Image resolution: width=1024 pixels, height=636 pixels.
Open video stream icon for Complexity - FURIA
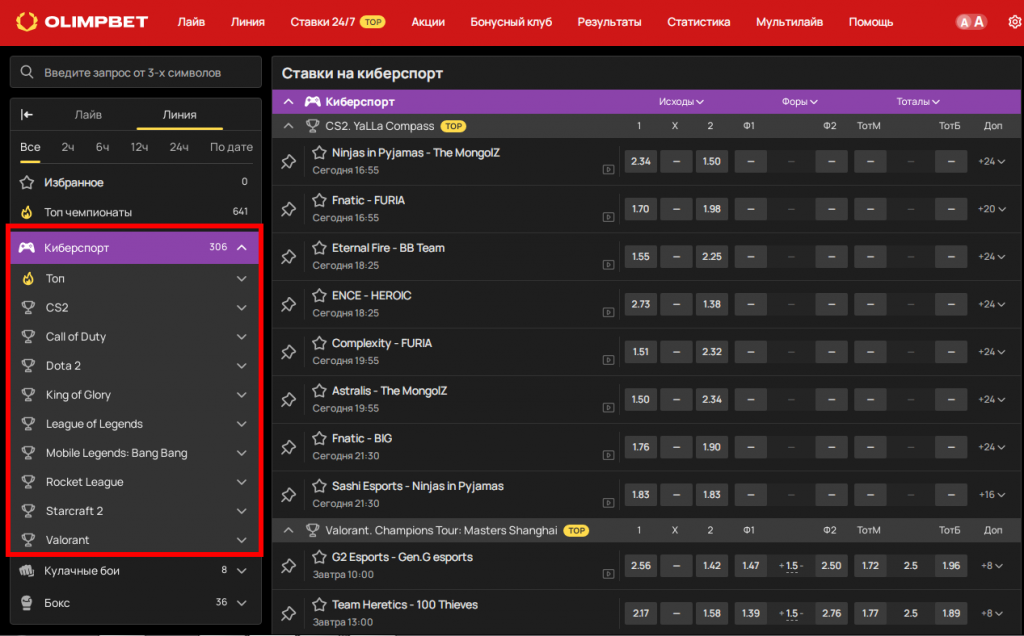point(608,360)
